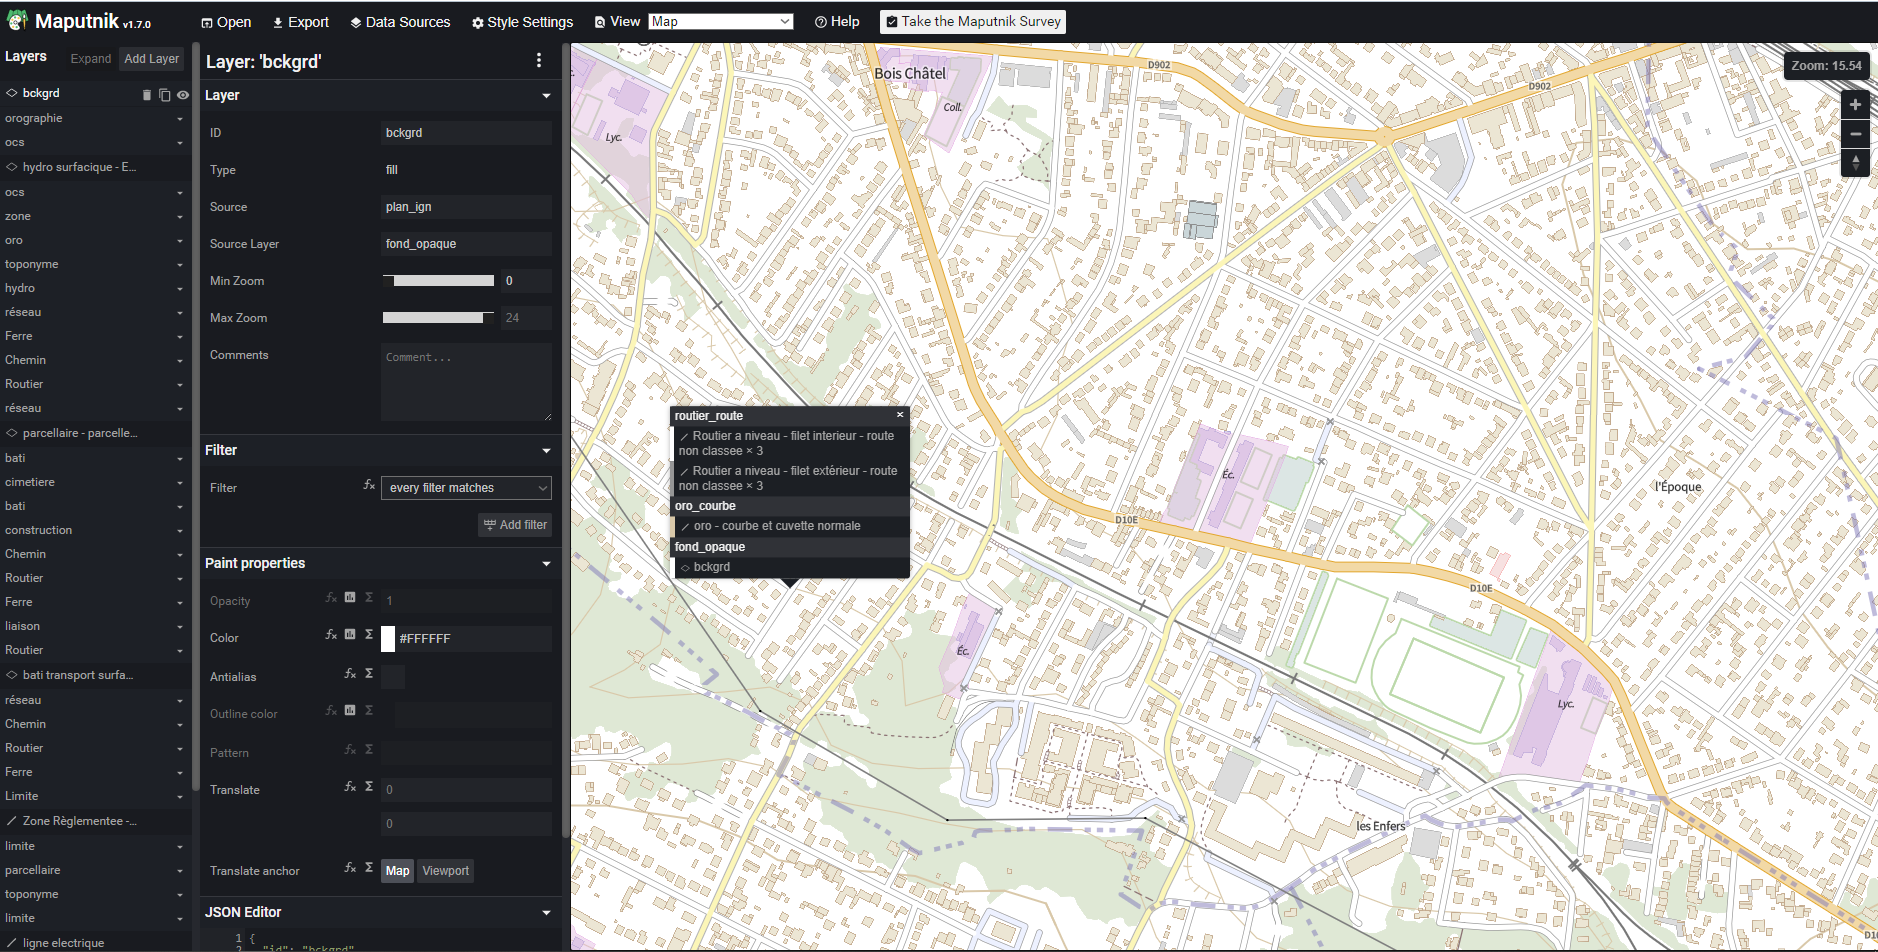Open the Data Sources menu

tap(400, 22)
